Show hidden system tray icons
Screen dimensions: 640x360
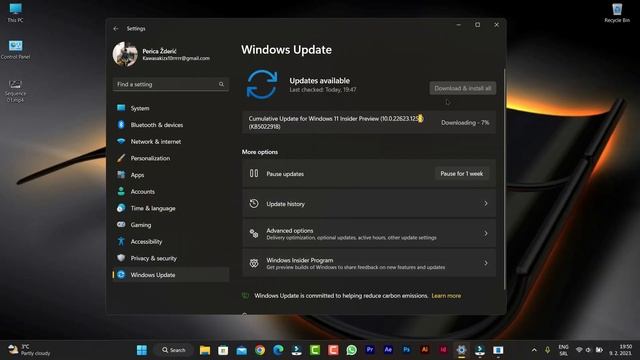[x=534, y=350]
